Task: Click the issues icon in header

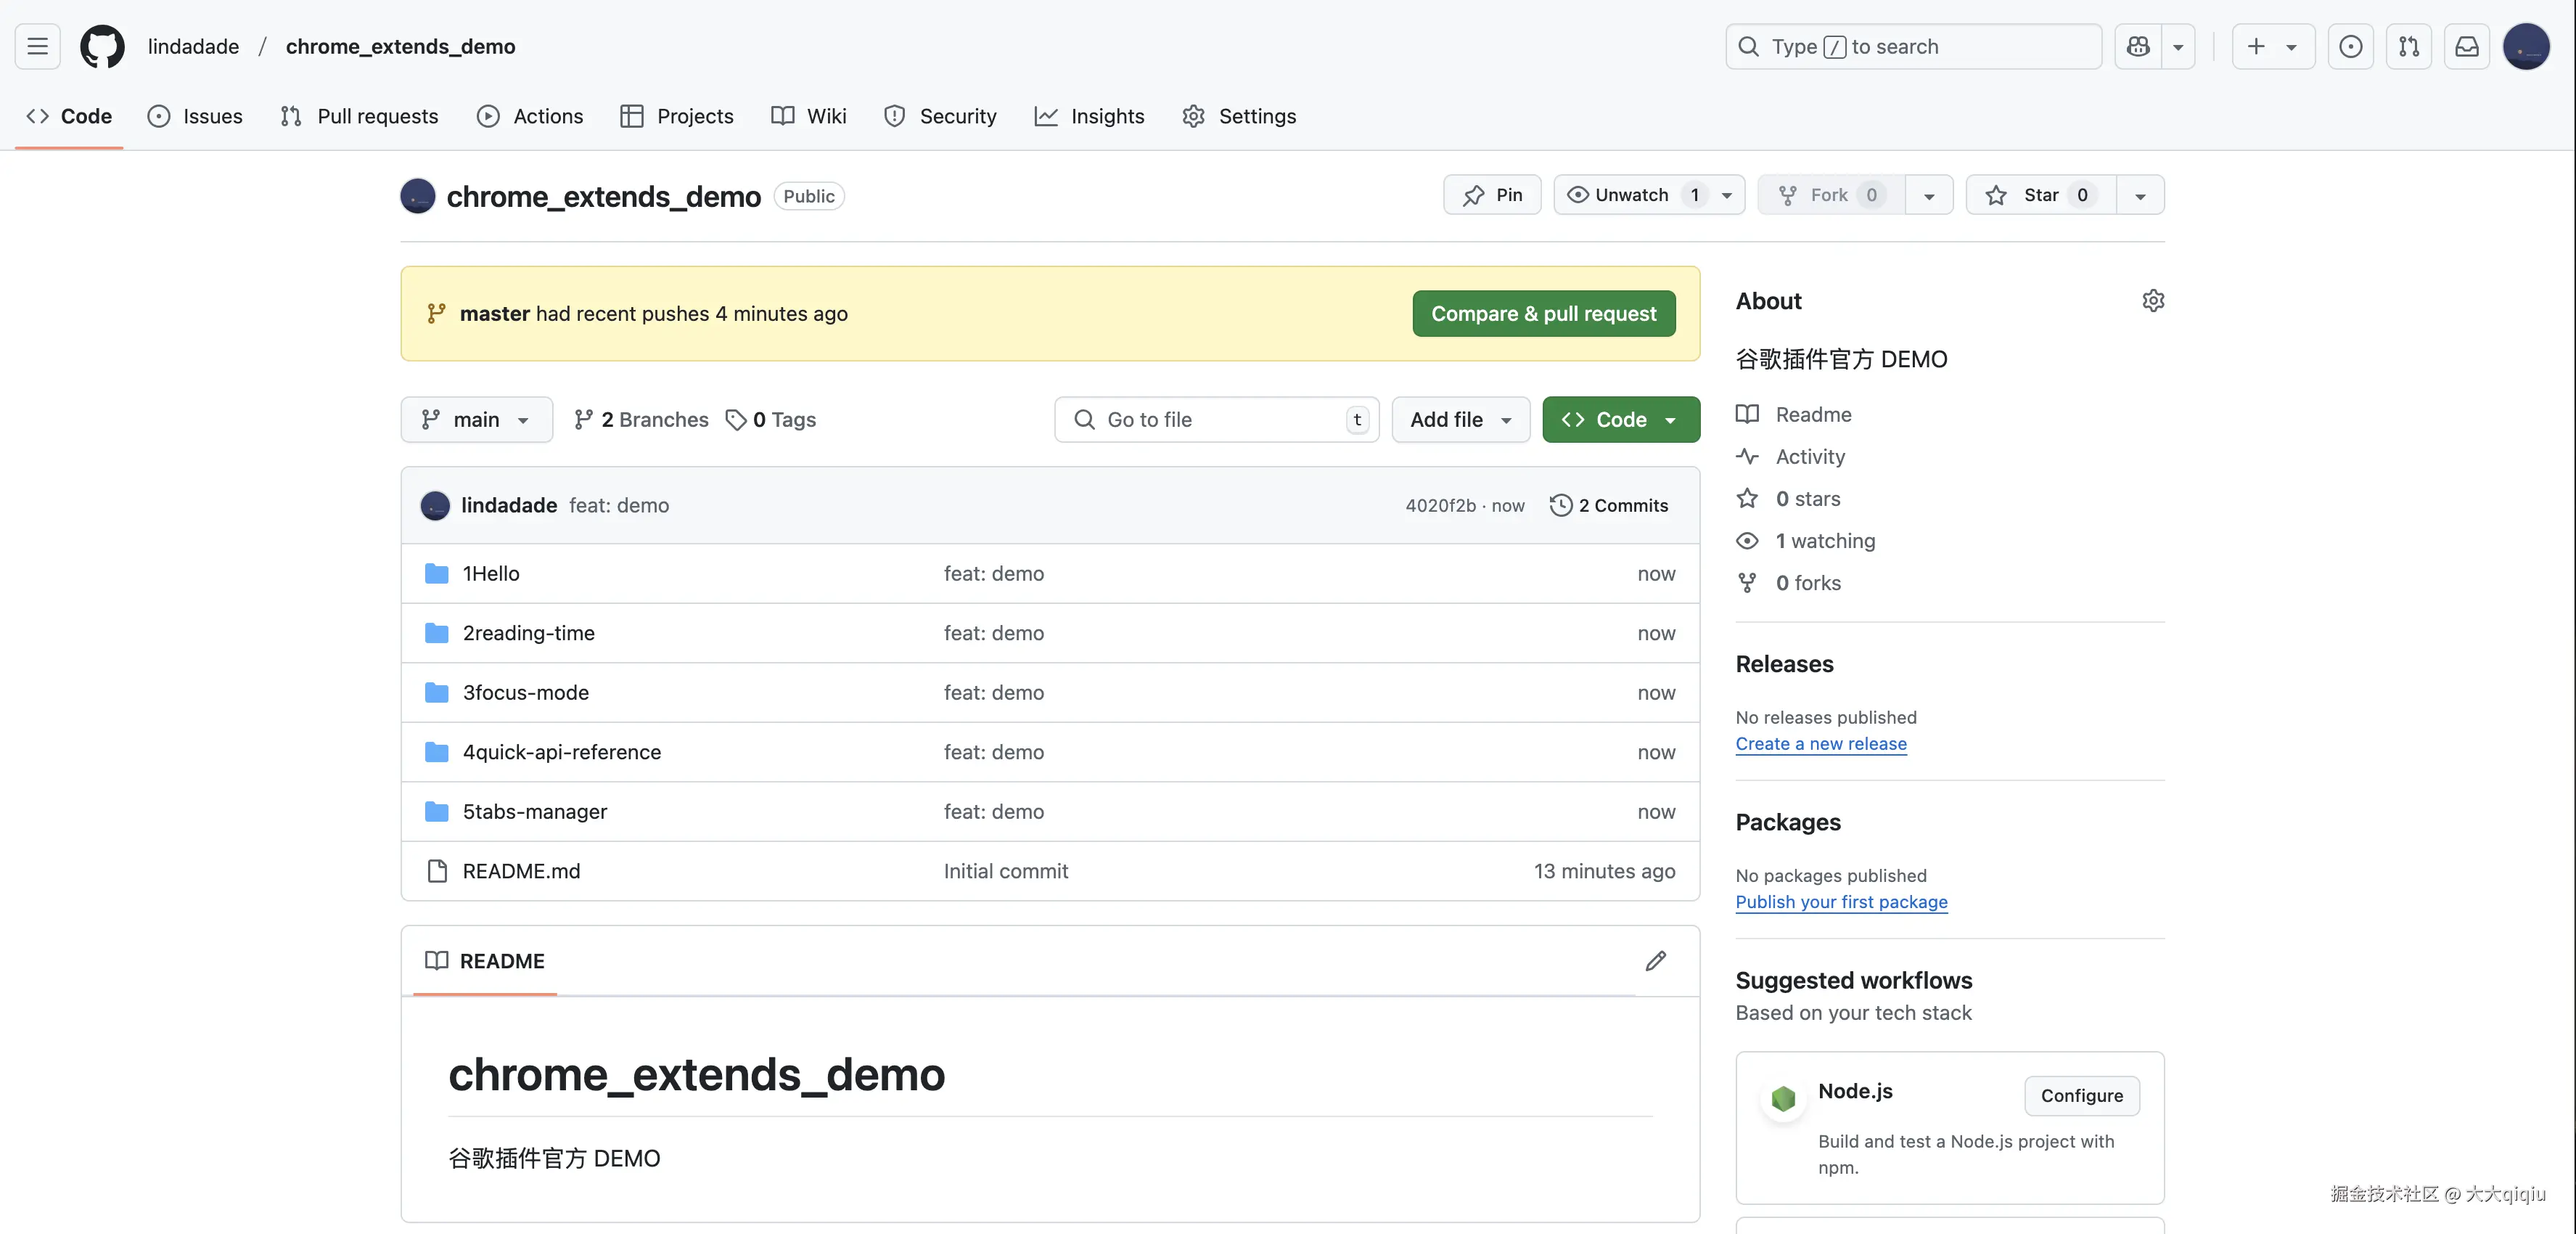Action: coord(2350,46)
